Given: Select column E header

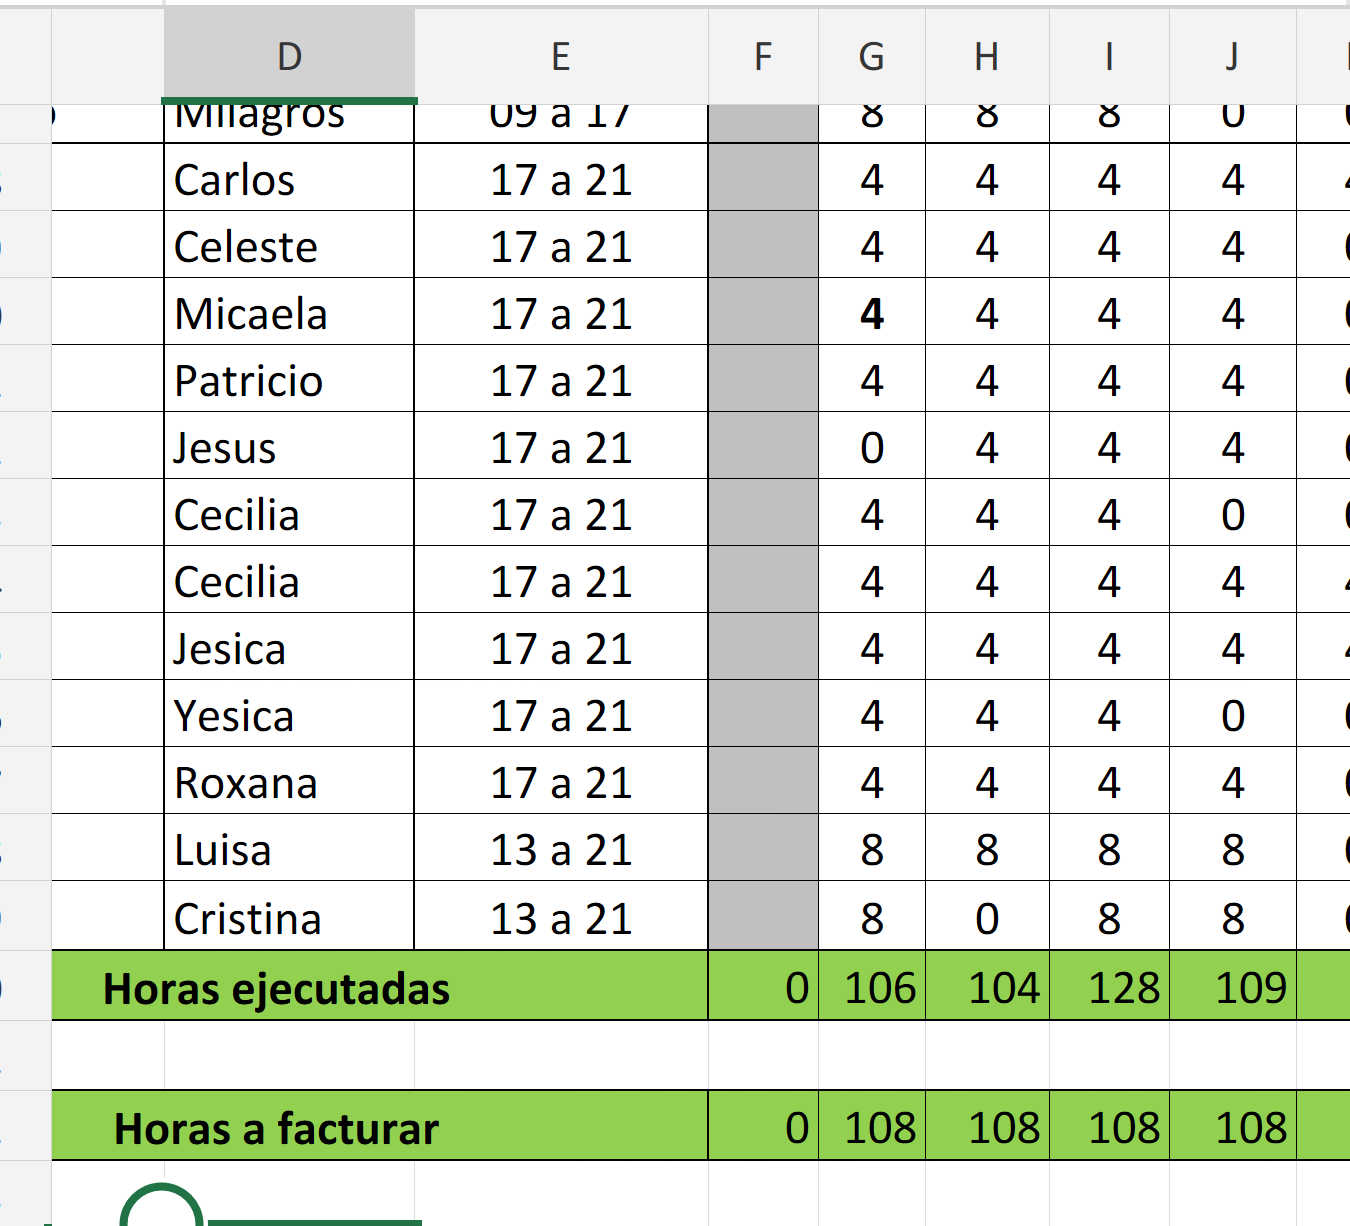Looking at the screenshot, I should 561,57.
